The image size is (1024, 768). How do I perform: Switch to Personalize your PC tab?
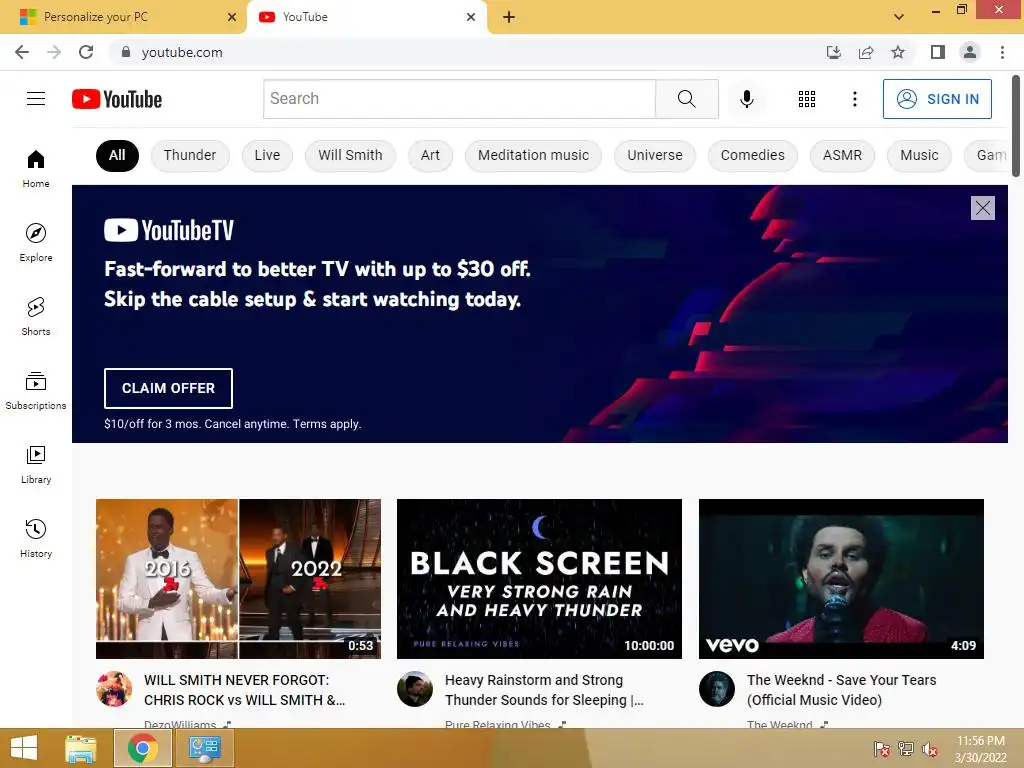(x=124, y=17)
